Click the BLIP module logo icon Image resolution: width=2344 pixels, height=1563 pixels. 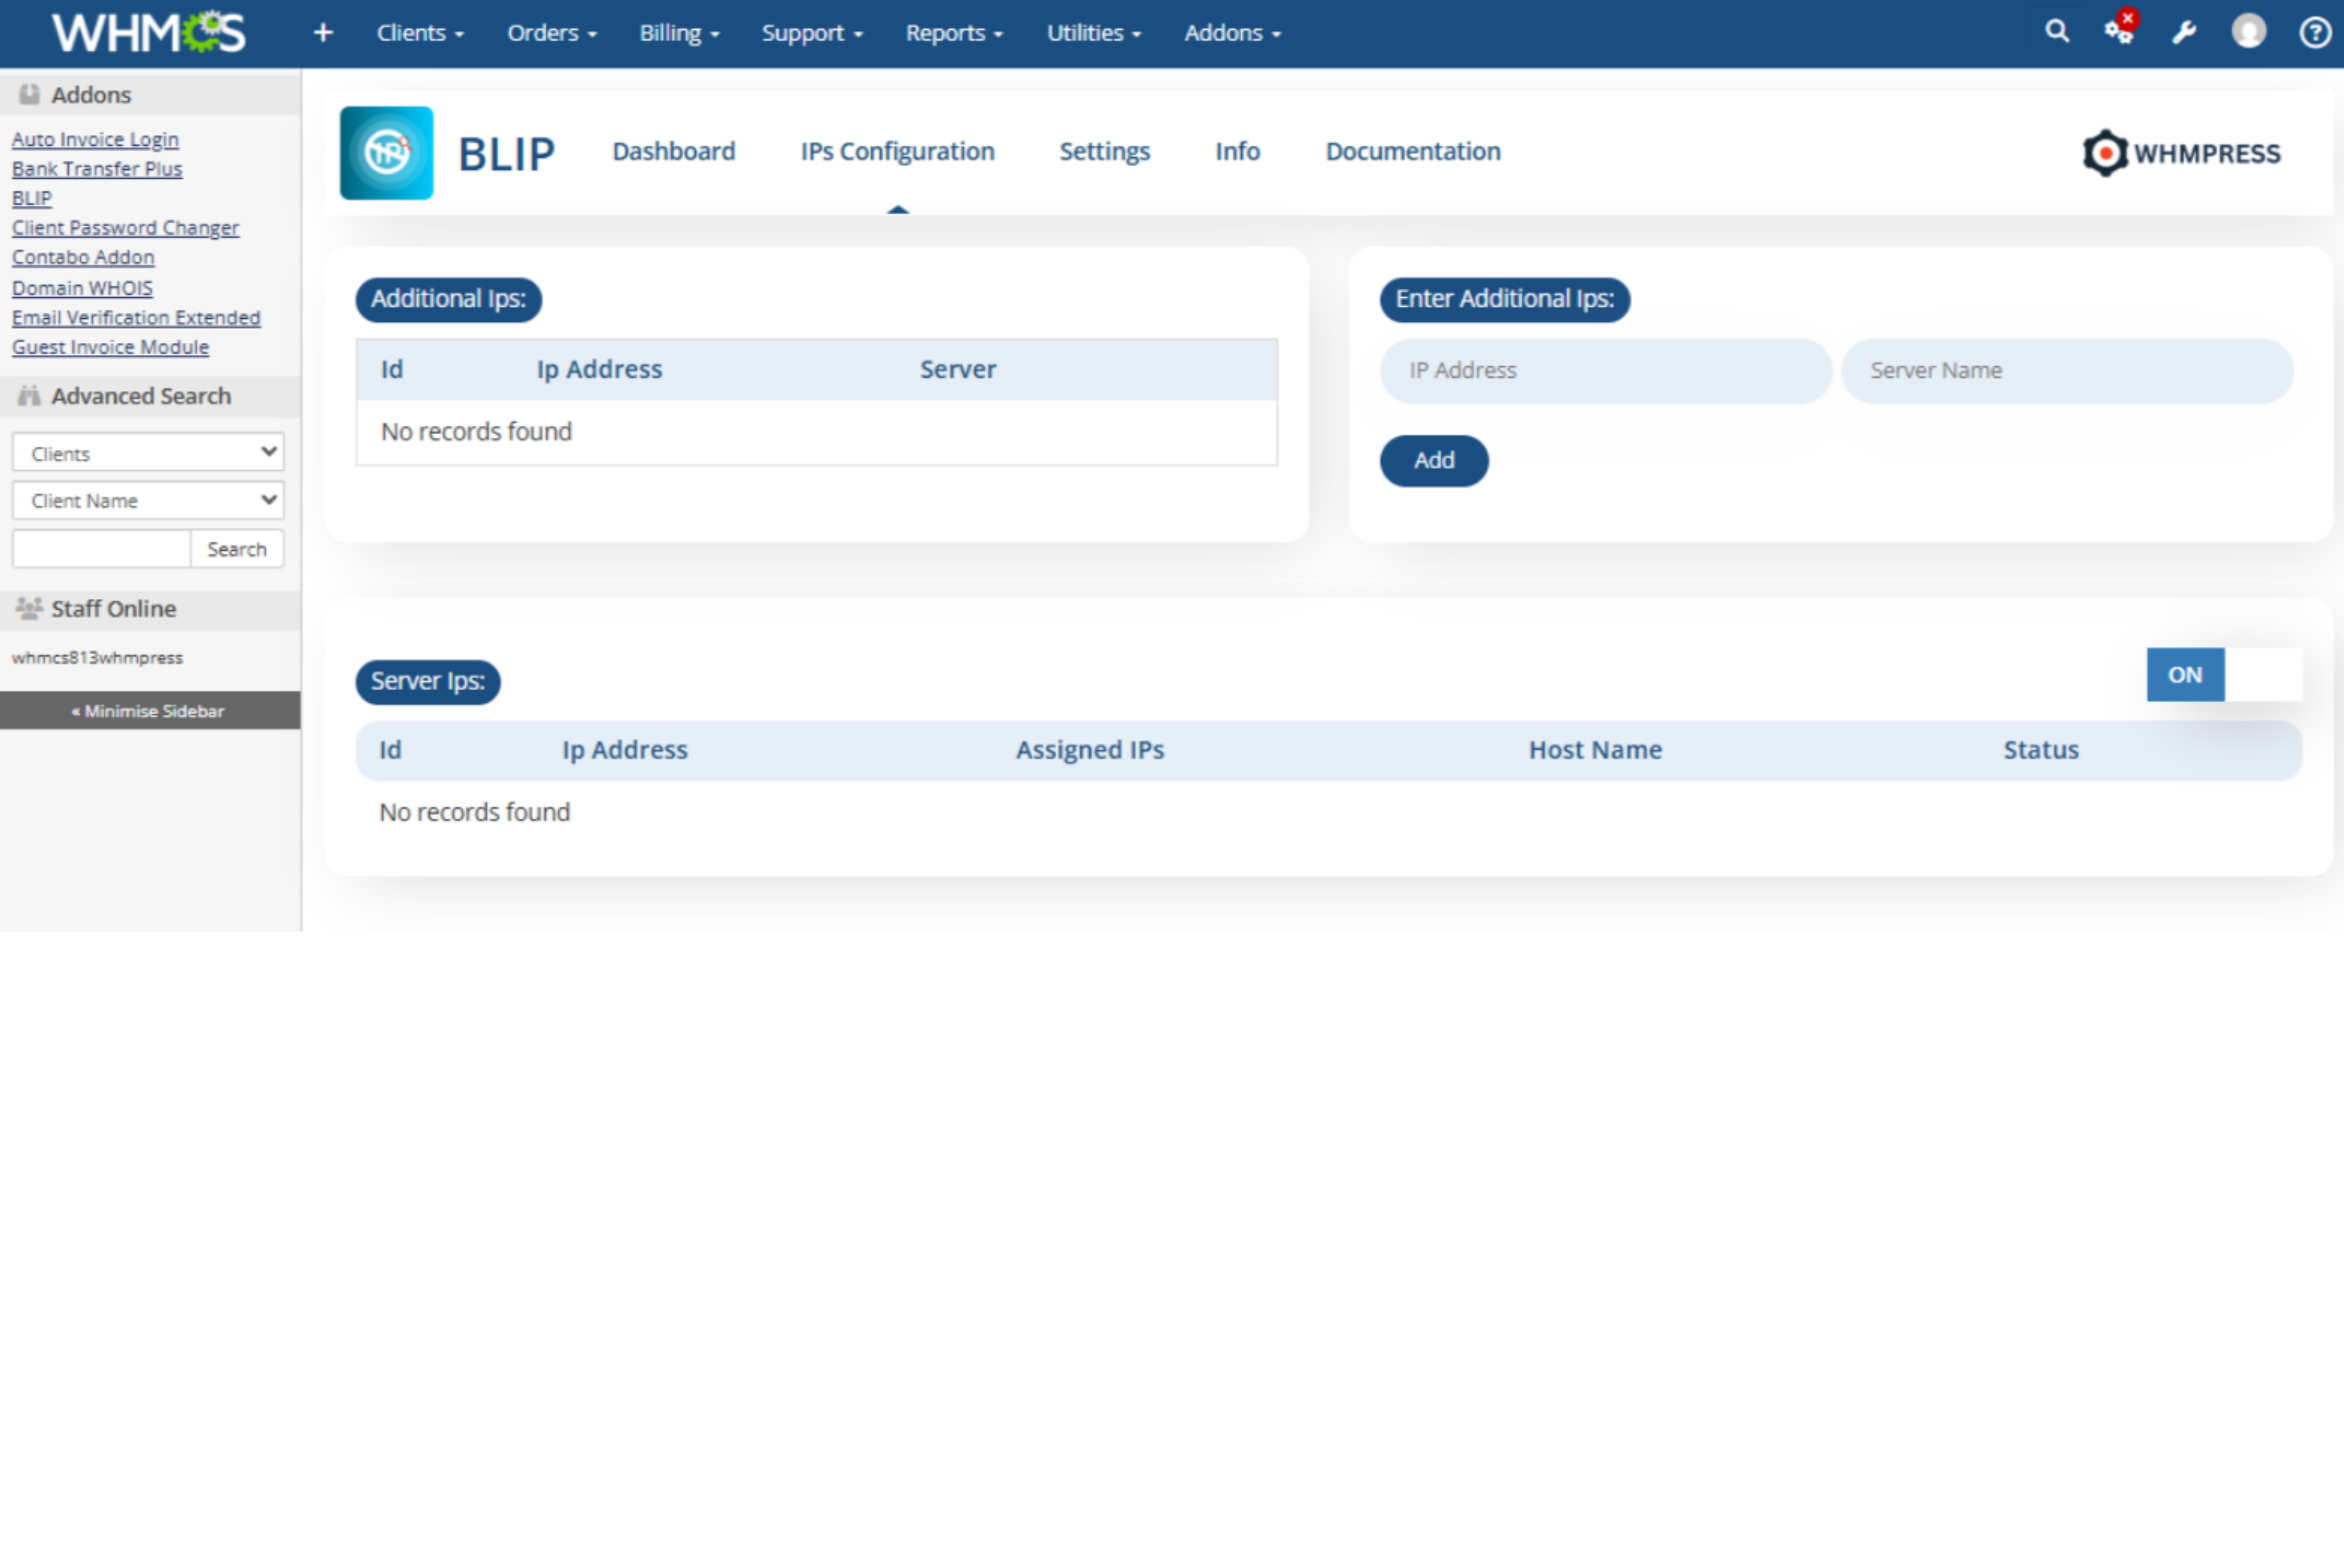tap(387, 153)
